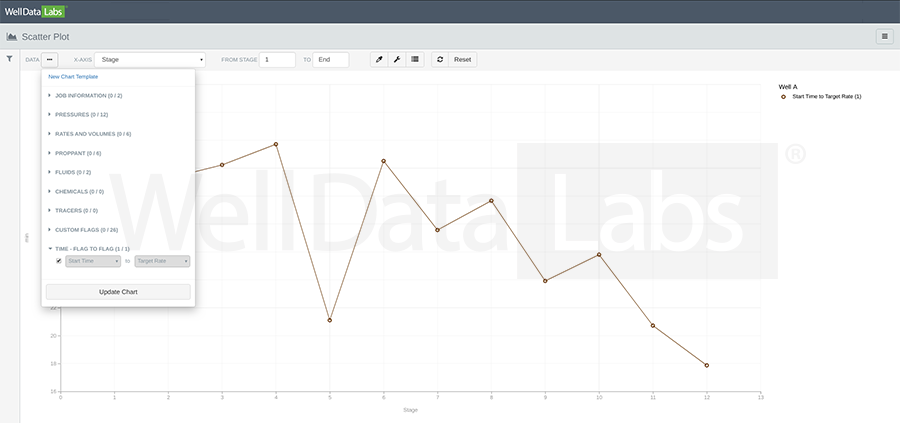Open chart settings wrench icon
The image size is (900, 423).
[397, 60]
